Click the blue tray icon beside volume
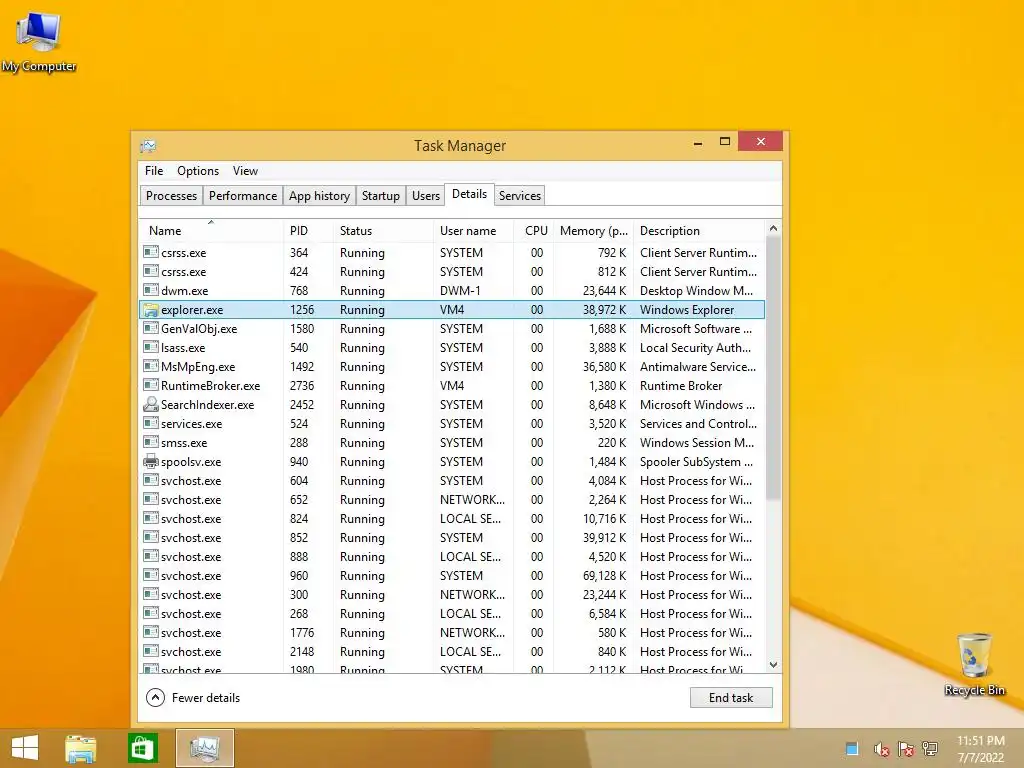Viewport: 1024px width, 768px height. [852, 749]
